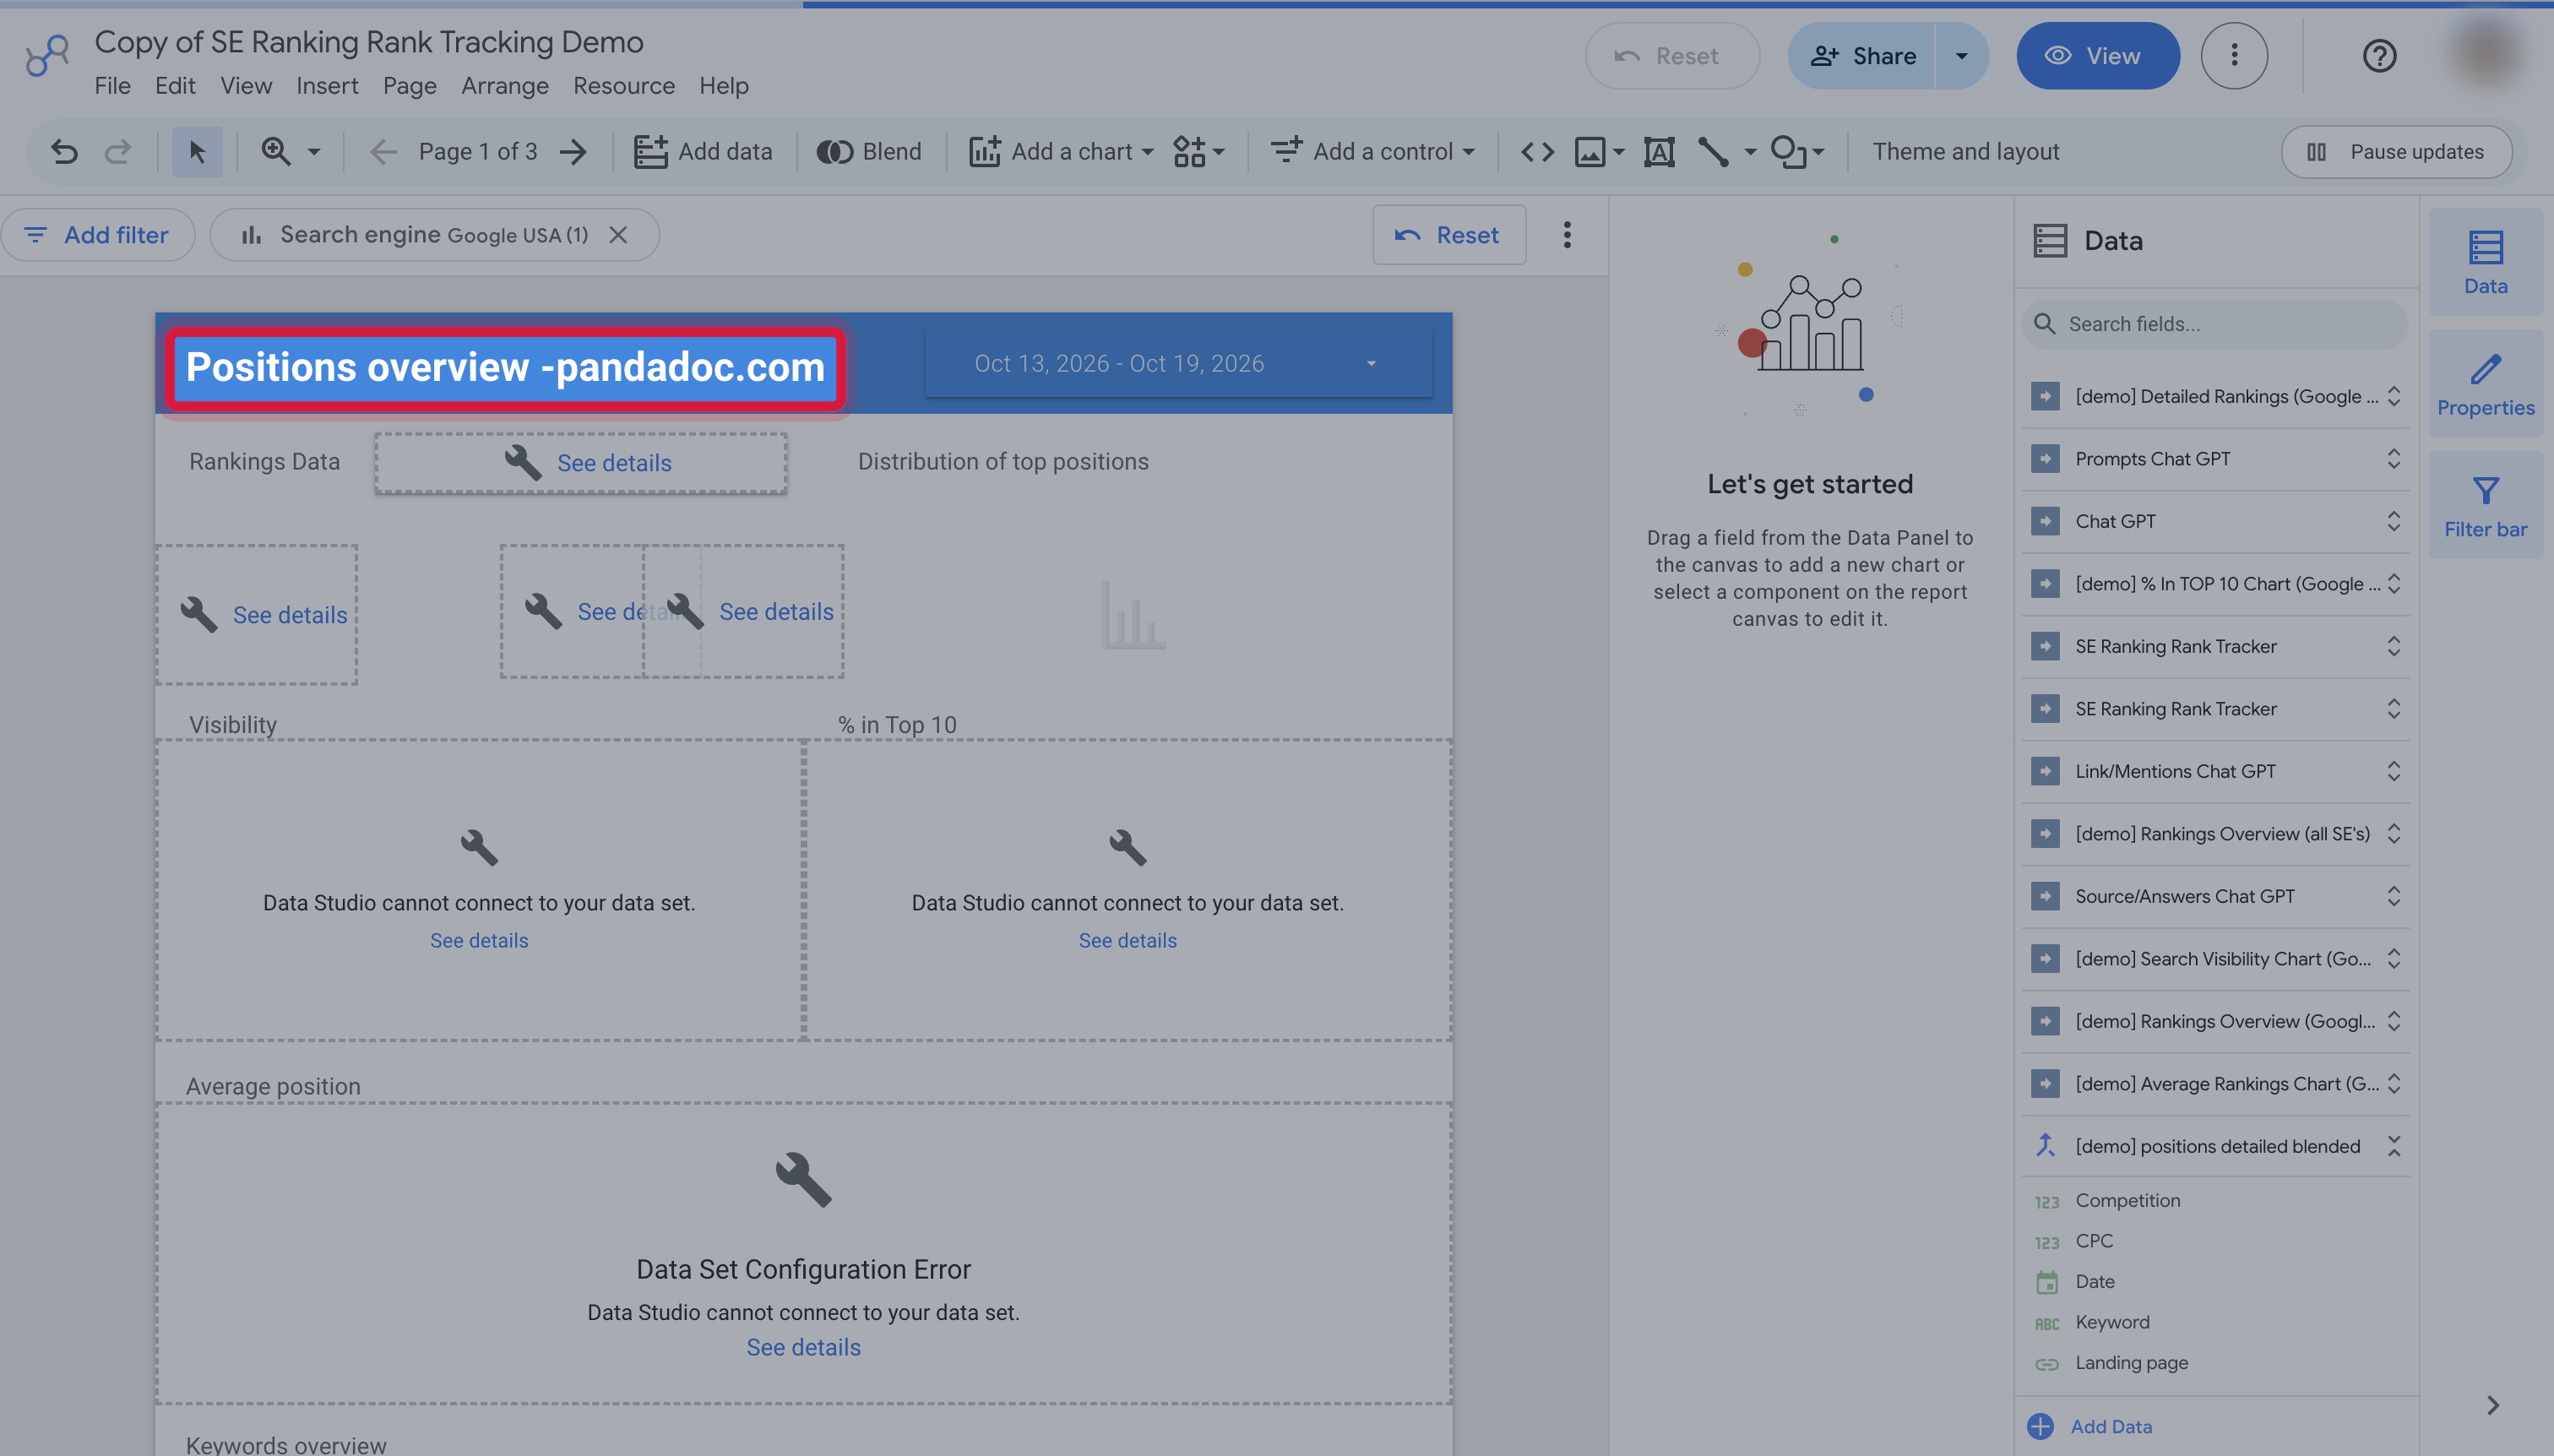Screen dimensions: 2554x1456
Task: Expand the Prompts Chat GPT data source
Action: tap(2393, 459)
